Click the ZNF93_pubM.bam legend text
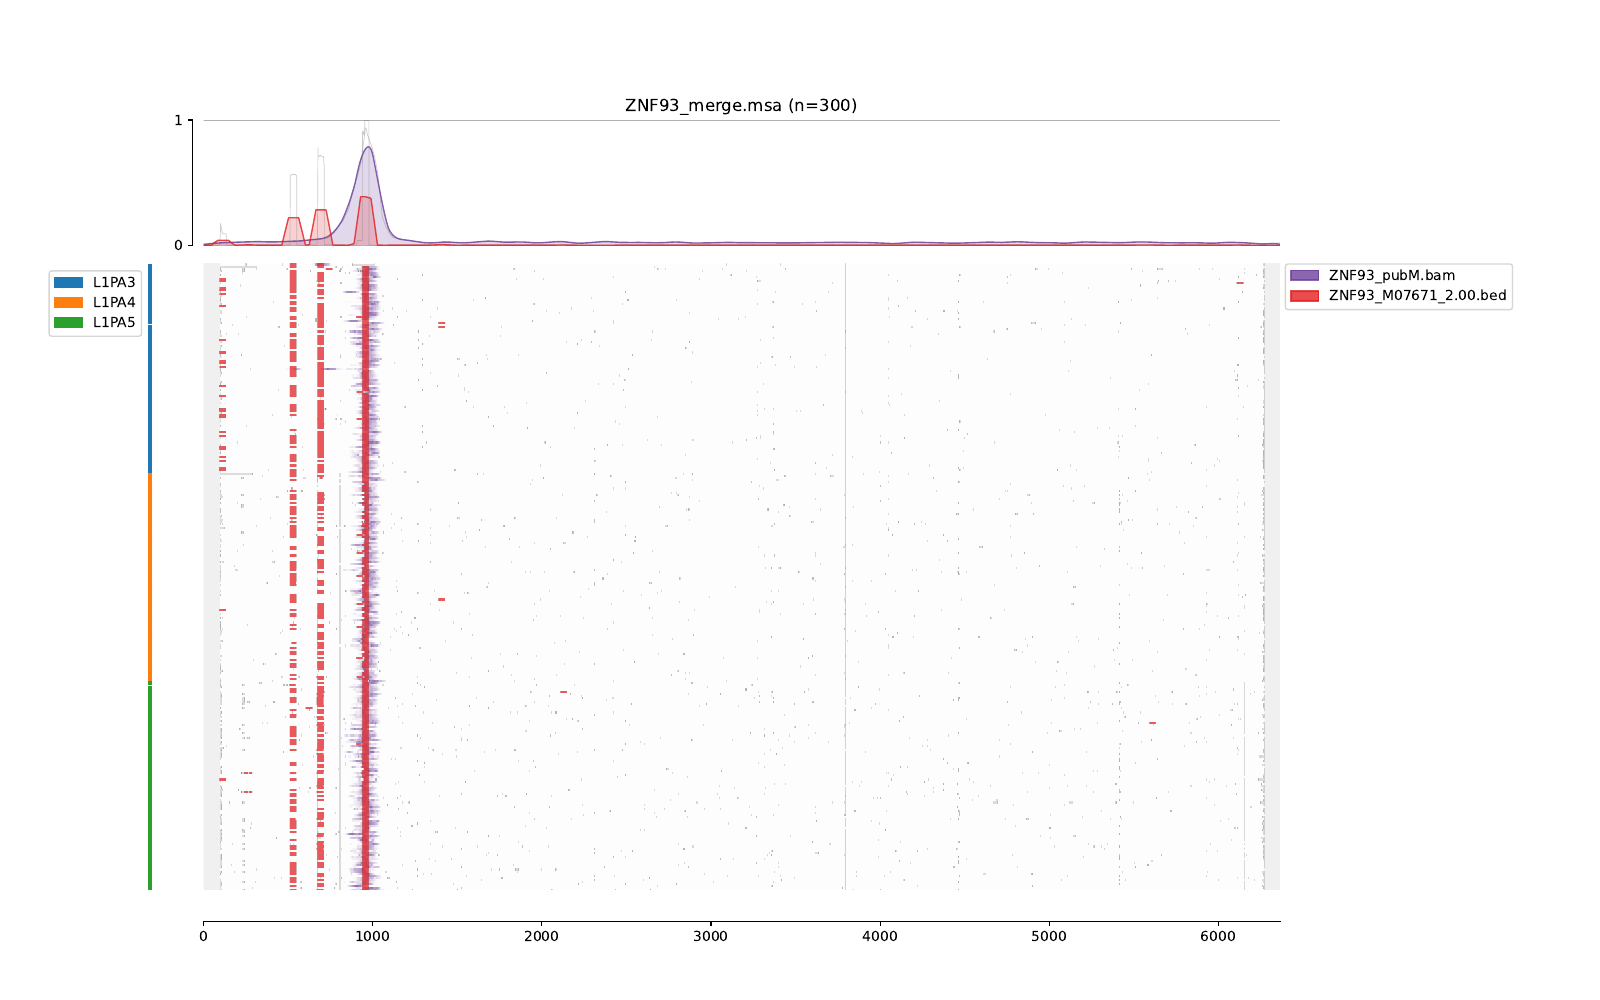The image size is (1600, 1000). [x=1392, y=276]
